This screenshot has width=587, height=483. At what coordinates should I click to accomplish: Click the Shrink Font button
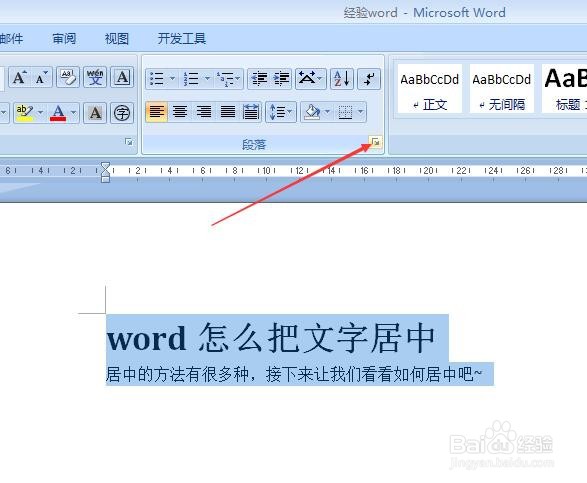(41, 78)
